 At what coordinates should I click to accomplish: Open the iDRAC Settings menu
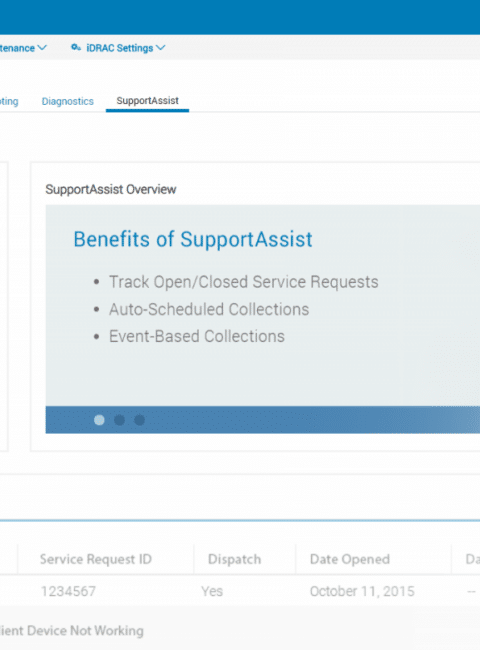(x=118, y=48)
